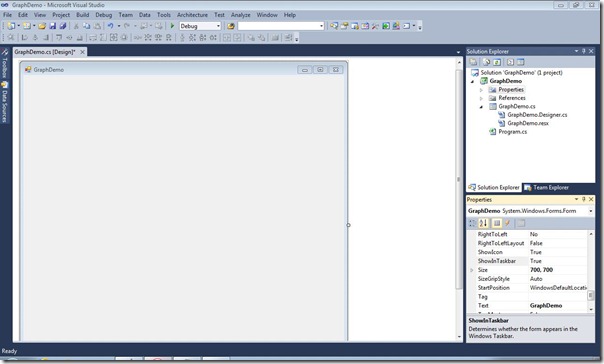Viewport: 604px width, 364px height.
Task: Open the Undo history dropdown arrow
Action: click(x=119, y=26)
